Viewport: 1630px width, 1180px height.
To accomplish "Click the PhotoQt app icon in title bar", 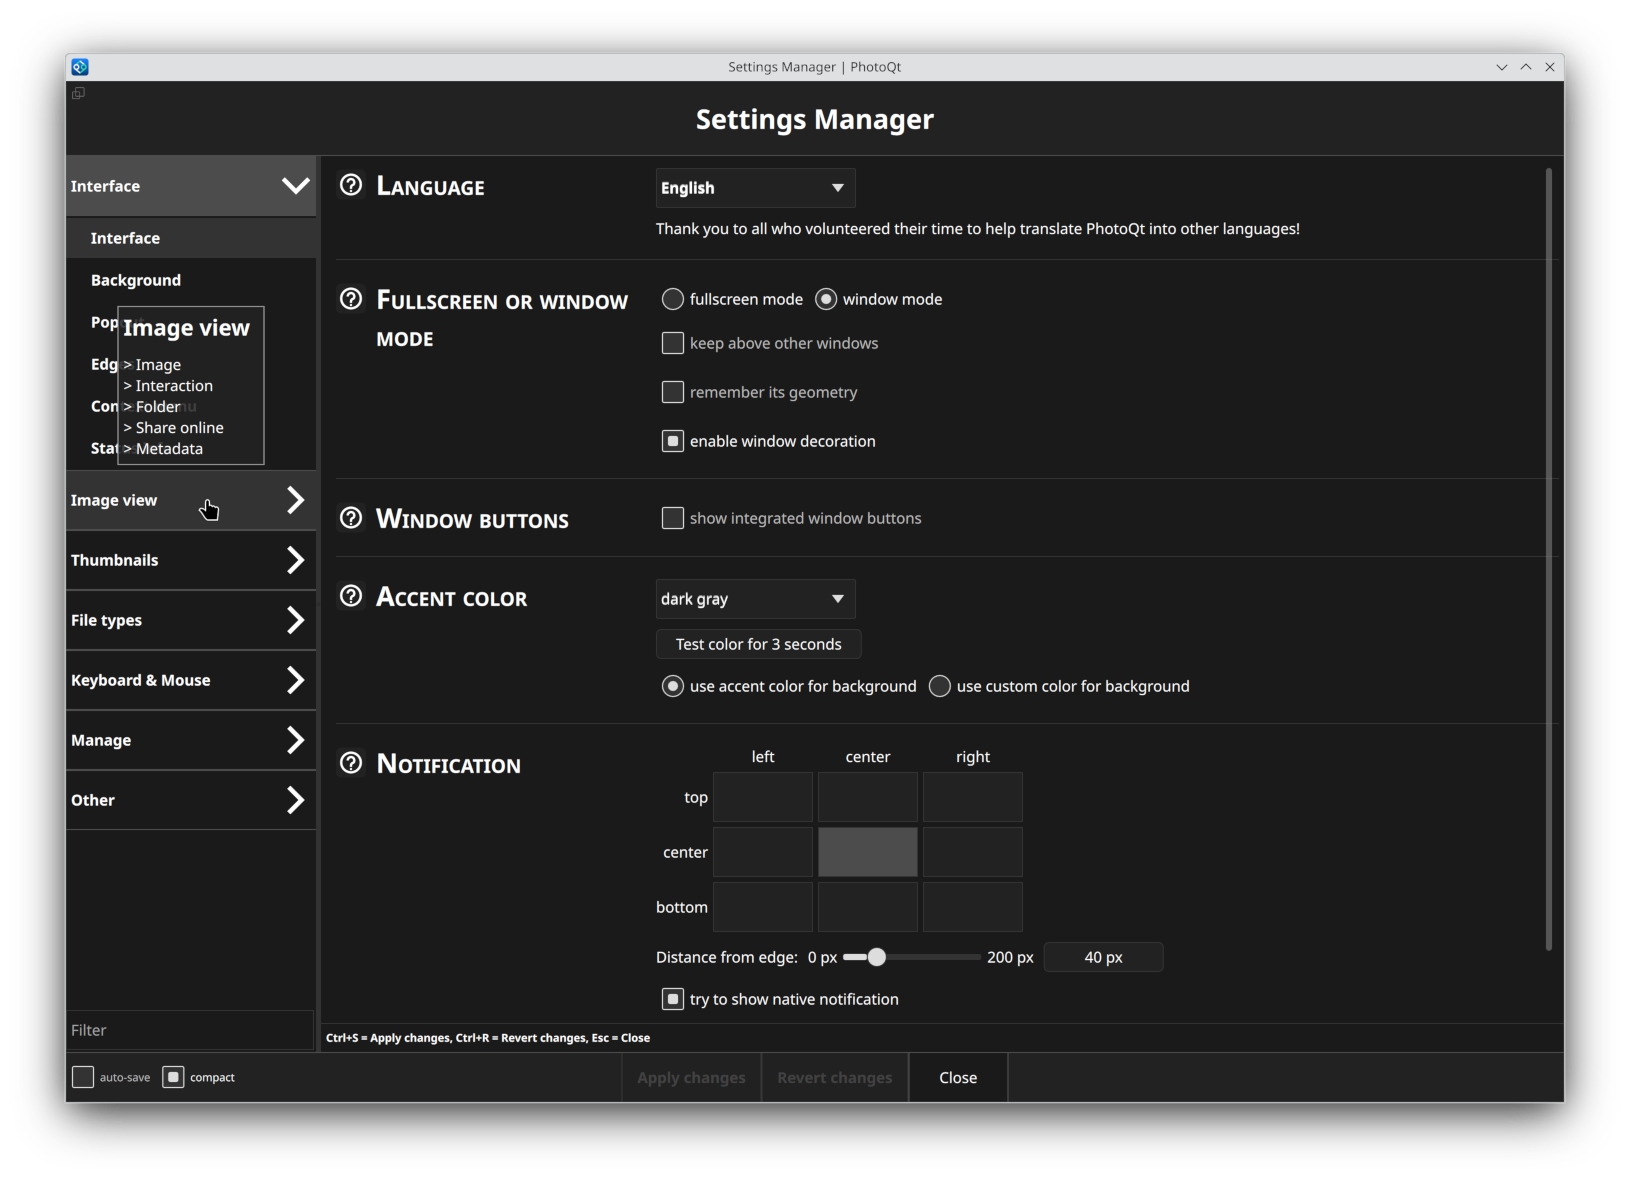I will click(80, 67).
